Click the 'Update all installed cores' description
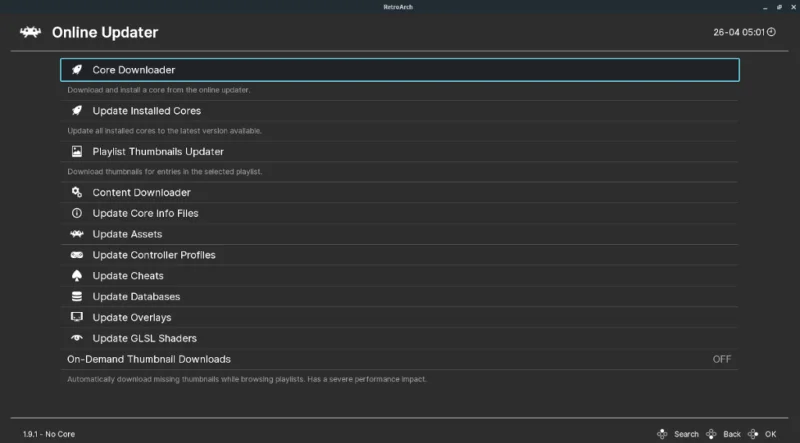 tap(164, 131)
